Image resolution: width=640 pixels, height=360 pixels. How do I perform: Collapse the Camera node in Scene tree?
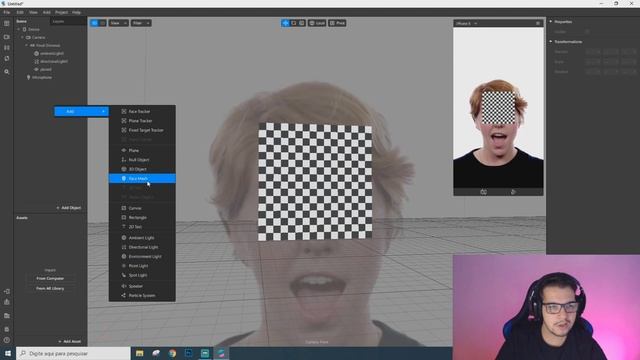coord(22,37)
